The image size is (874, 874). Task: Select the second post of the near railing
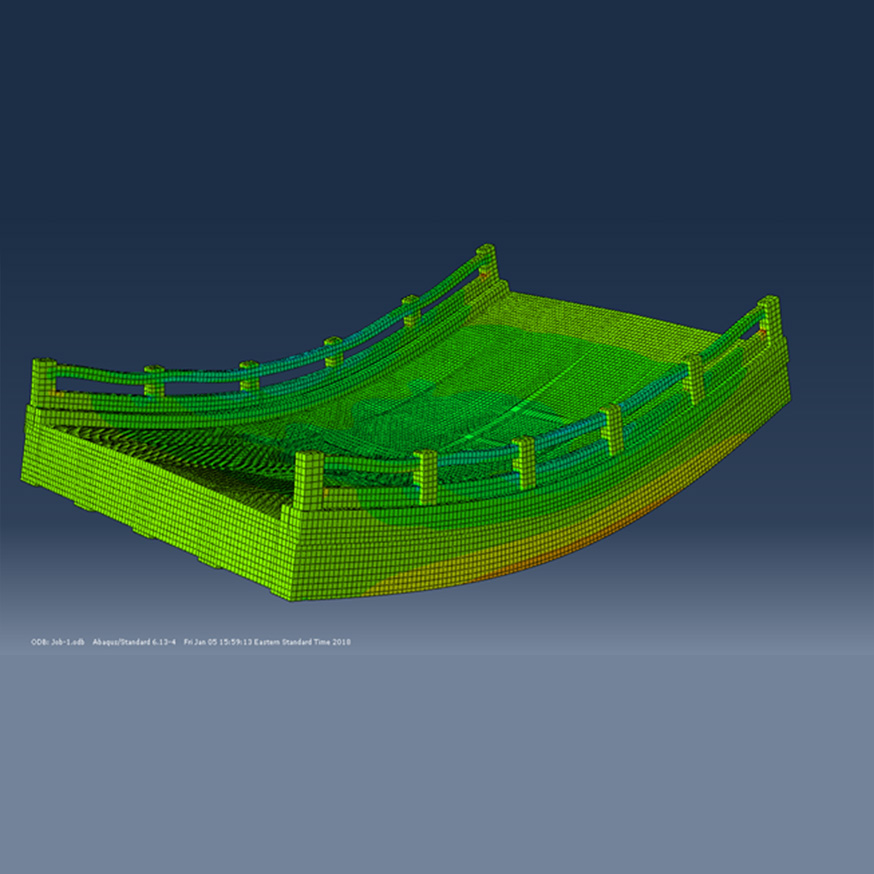pyautogui.click(x=426, y=476)
